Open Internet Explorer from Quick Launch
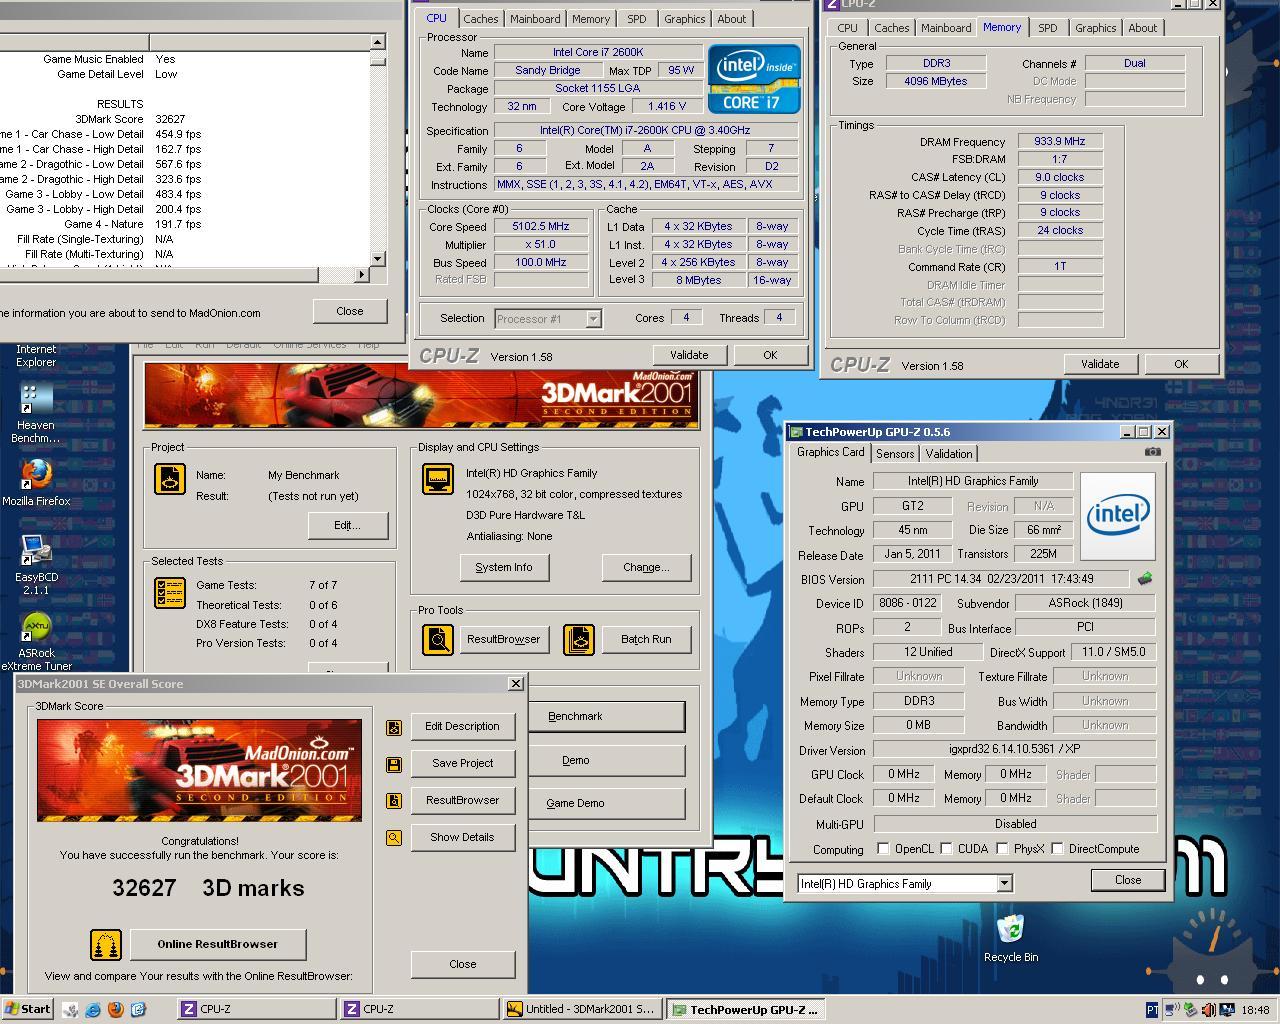The image size is (1280, 1024). (x=93, y=1010)
